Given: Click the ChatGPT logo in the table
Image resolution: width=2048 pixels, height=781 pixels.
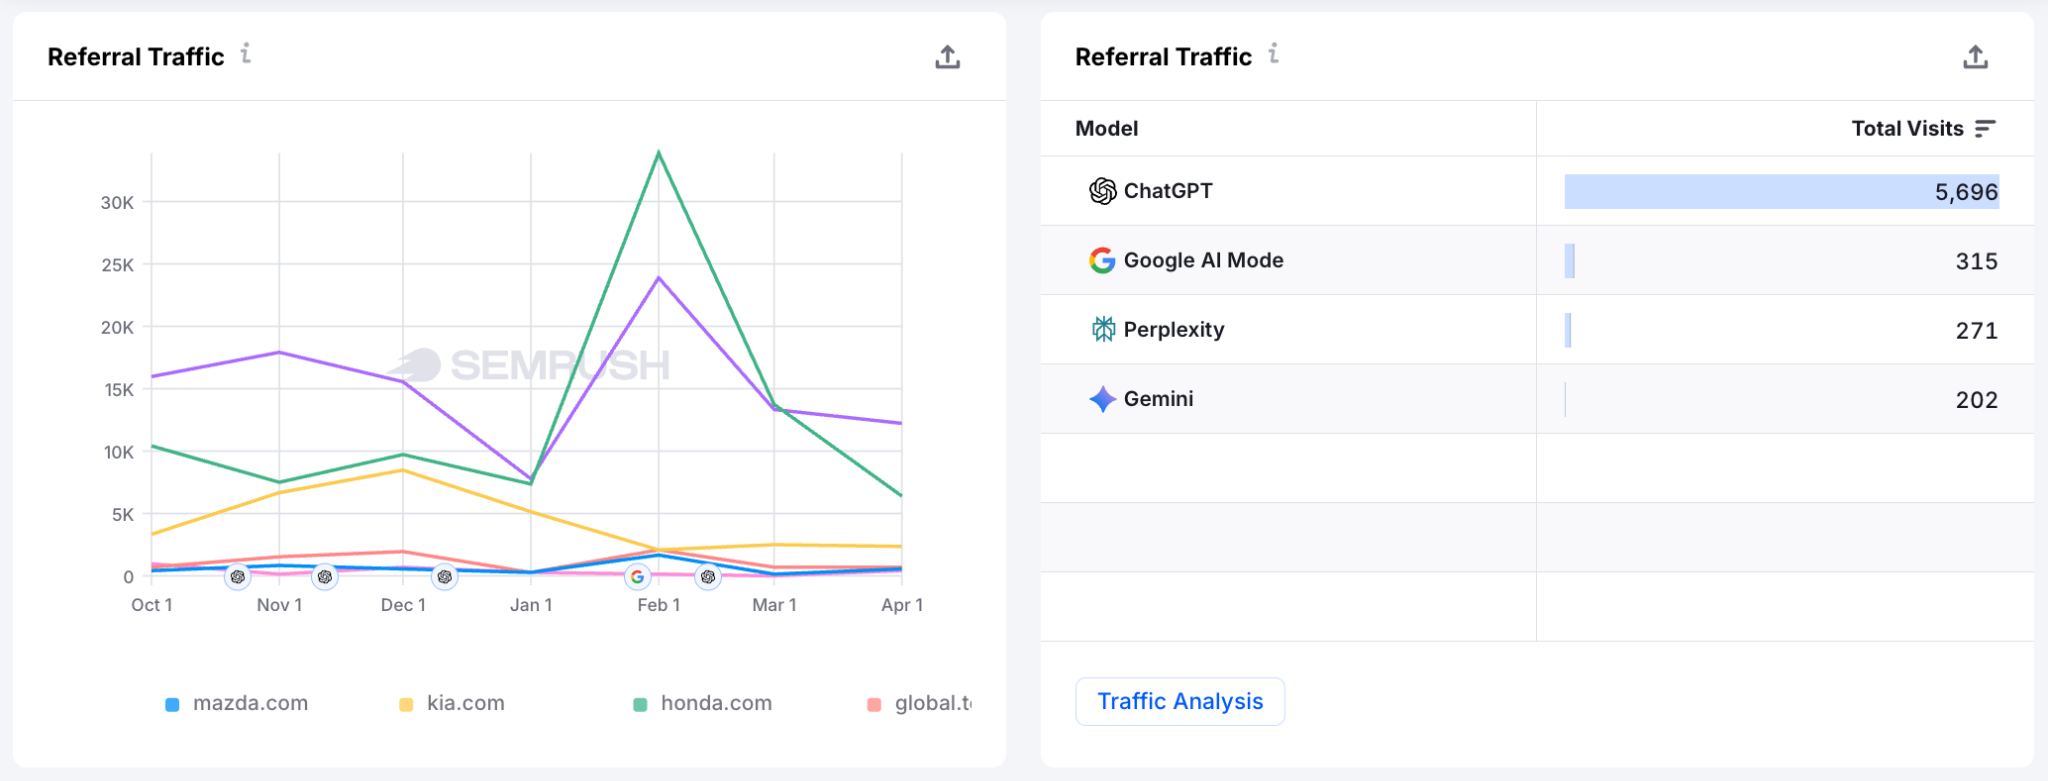Looking at the screenshot, I should [1102, 191].
